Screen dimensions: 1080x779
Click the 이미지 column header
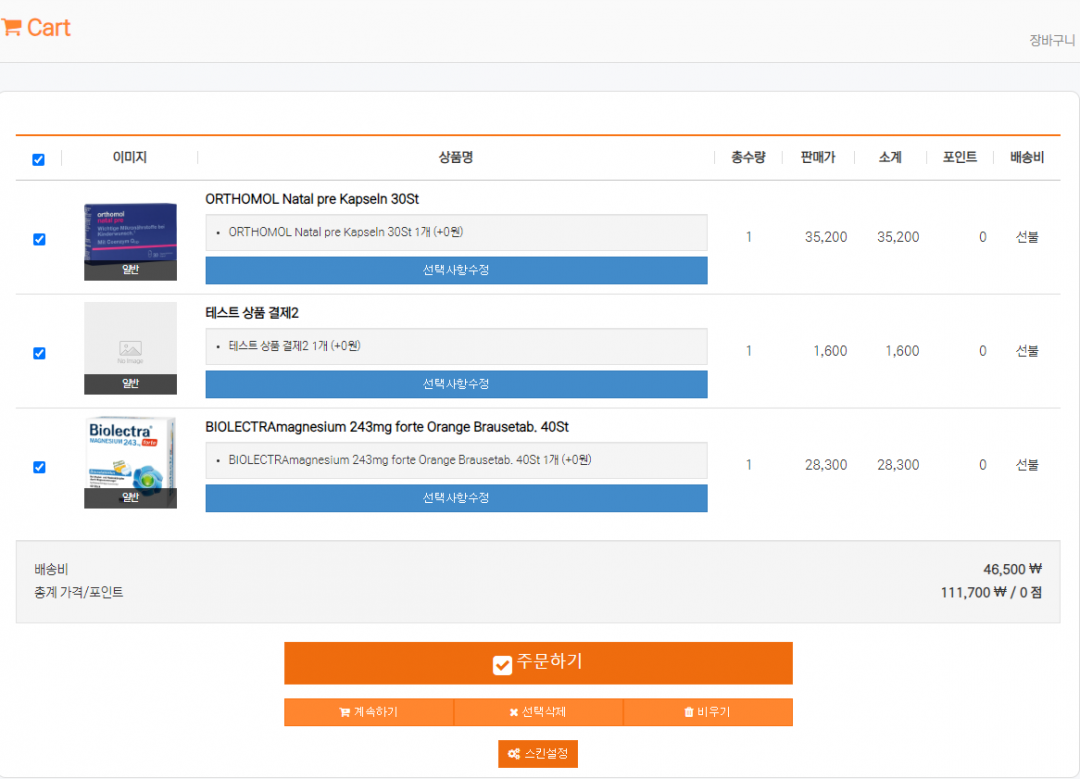[x=129, y=158]
